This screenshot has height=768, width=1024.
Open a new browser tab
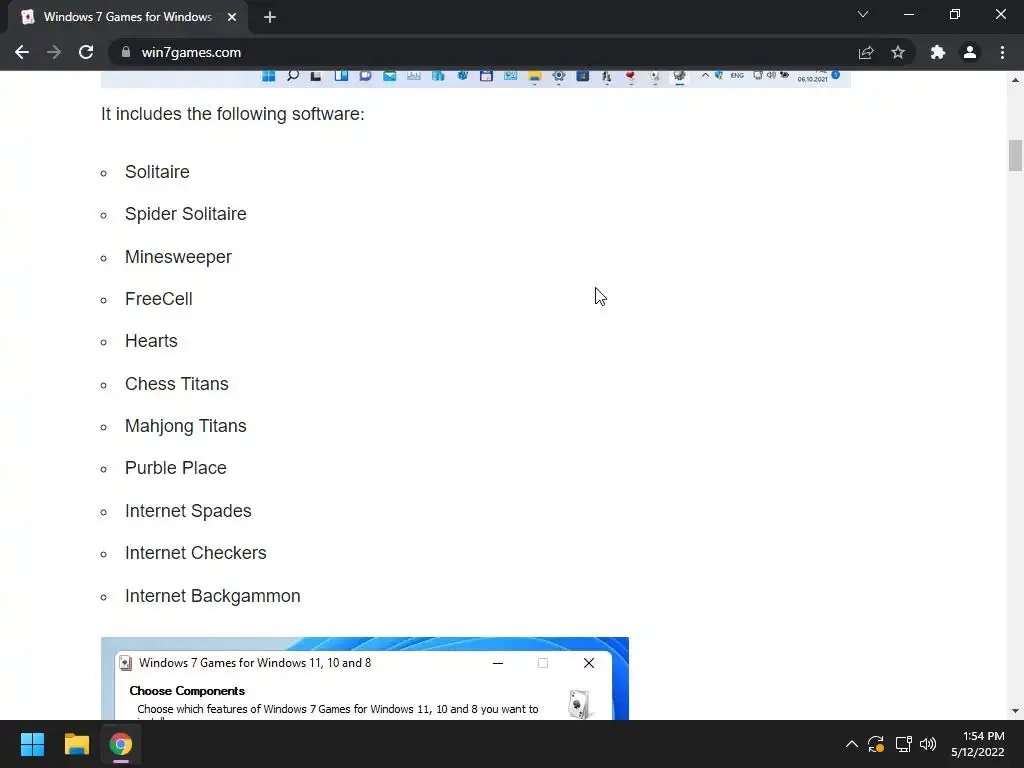(270, 17)
